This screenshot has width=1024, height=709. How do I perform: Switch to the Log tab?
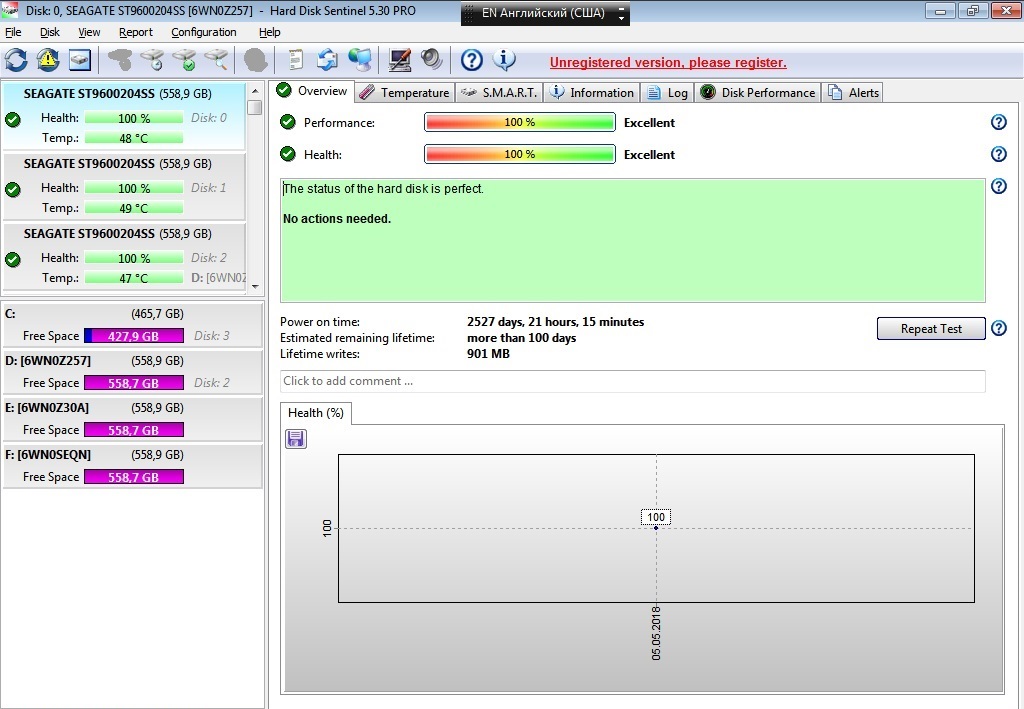[667, 93]
